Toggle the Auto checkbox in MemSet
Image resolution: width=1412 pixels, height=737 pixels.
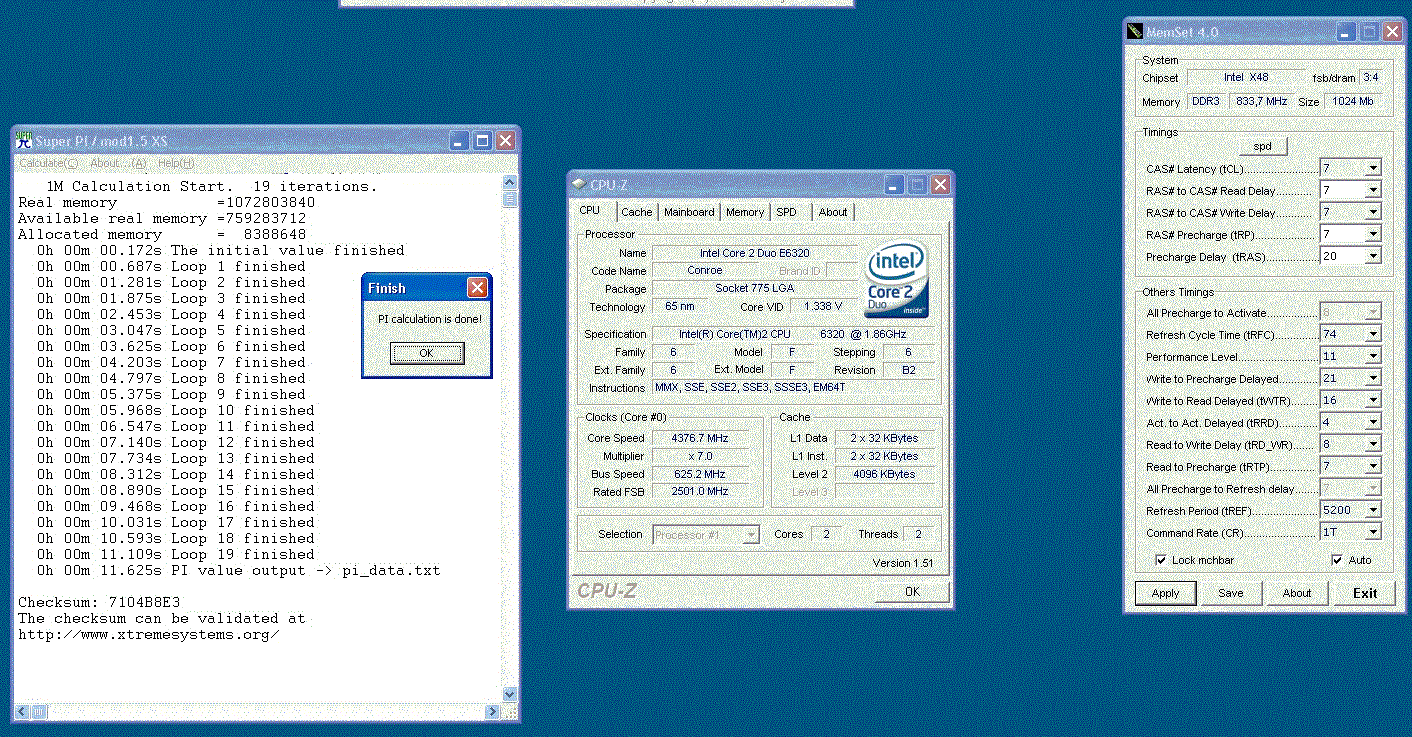[1337, 560]
